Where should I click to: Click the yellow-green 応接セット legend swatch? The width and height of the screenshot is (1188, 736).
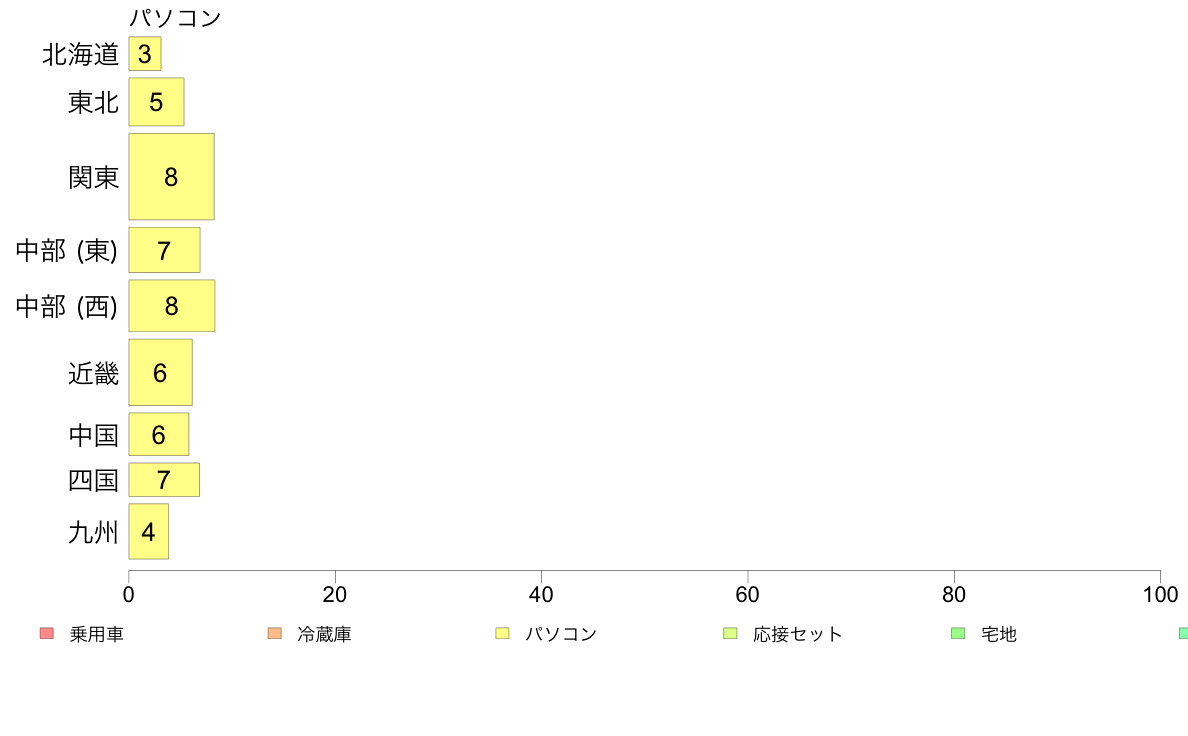[x=730, y=634]
